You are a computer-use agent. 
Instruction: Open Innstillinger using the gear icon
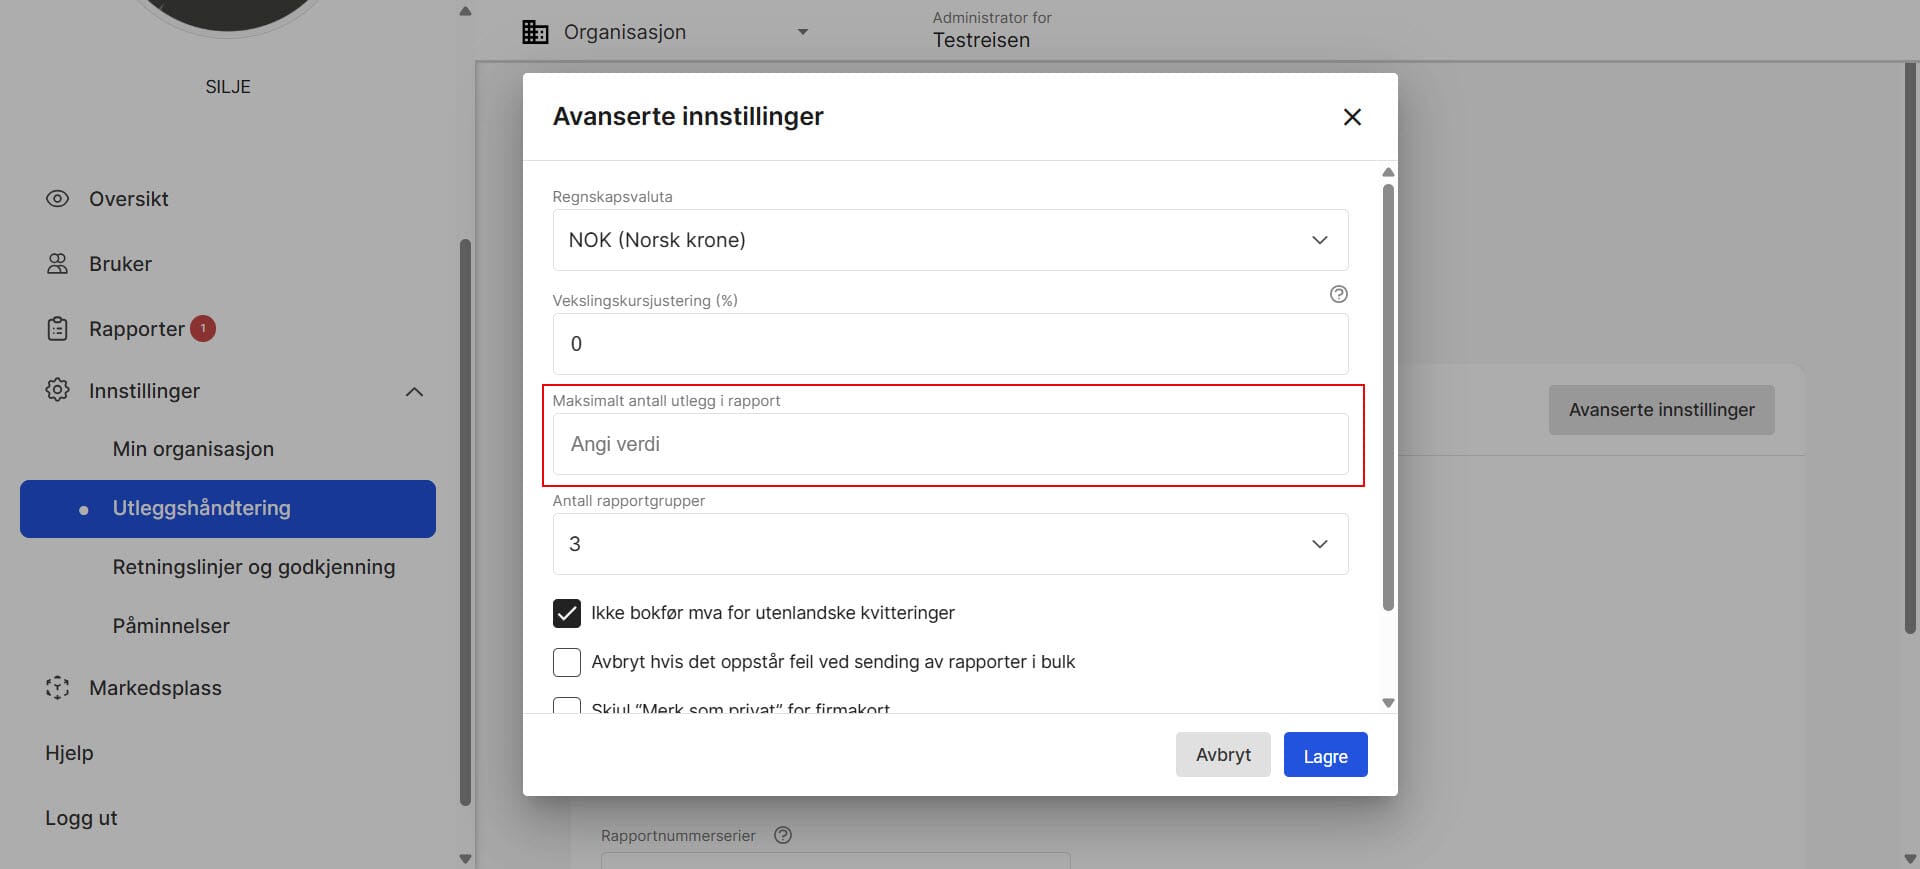(x=57, y=390)
